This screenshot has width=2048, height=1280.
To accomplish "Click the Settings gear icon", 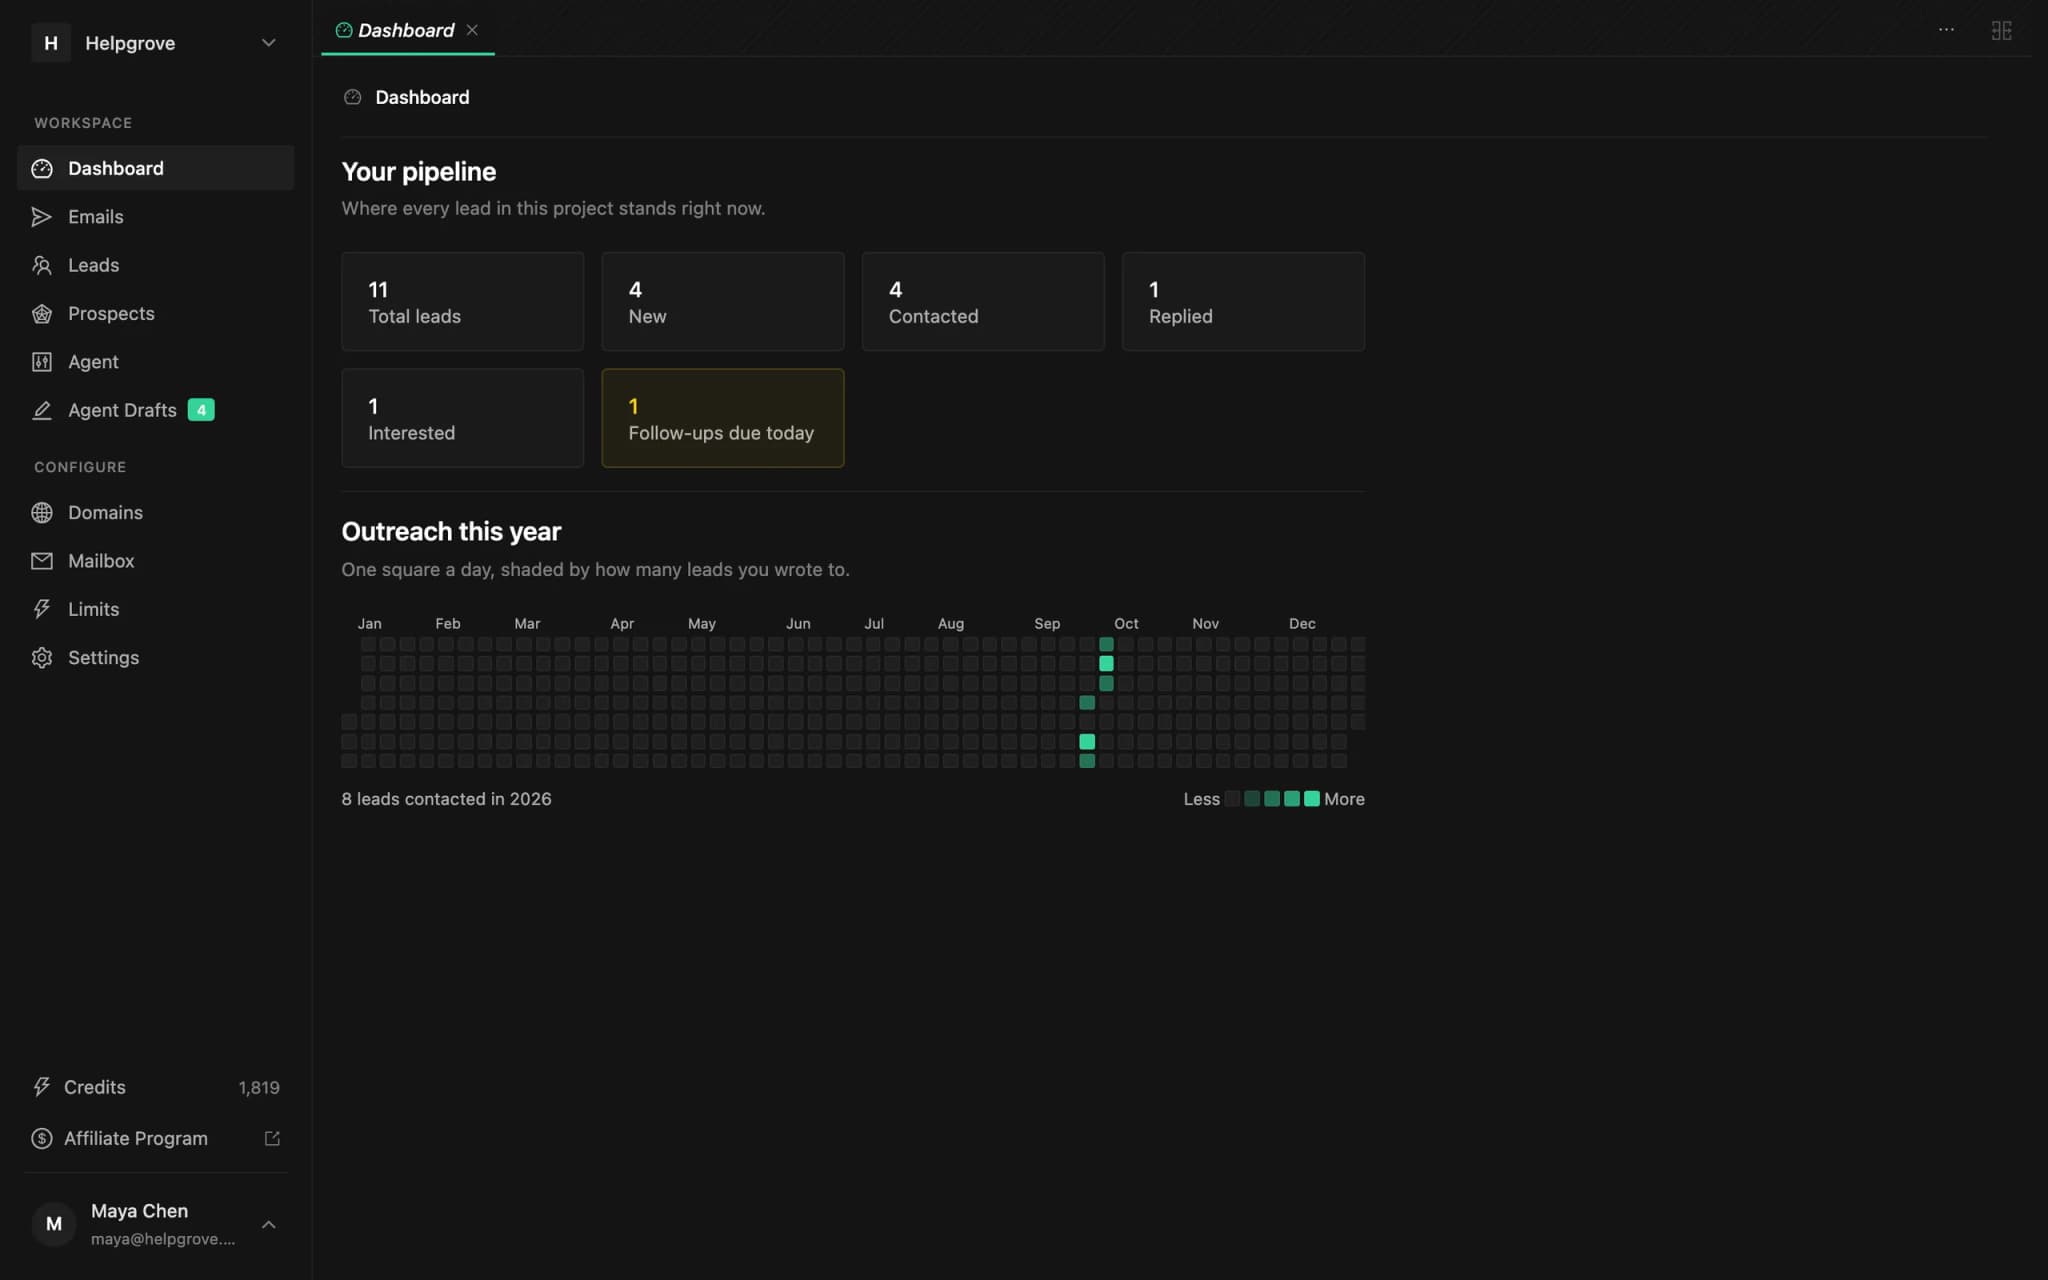I will (x=42, y=658).
